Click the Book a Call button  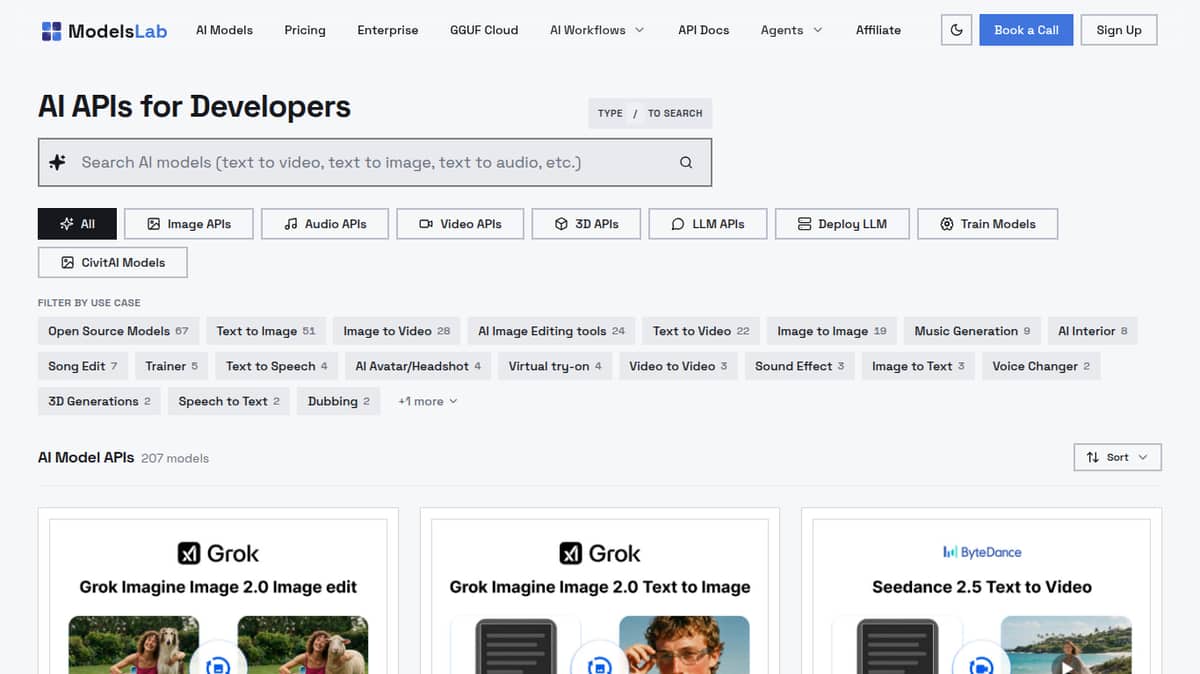click(1026, 30)
